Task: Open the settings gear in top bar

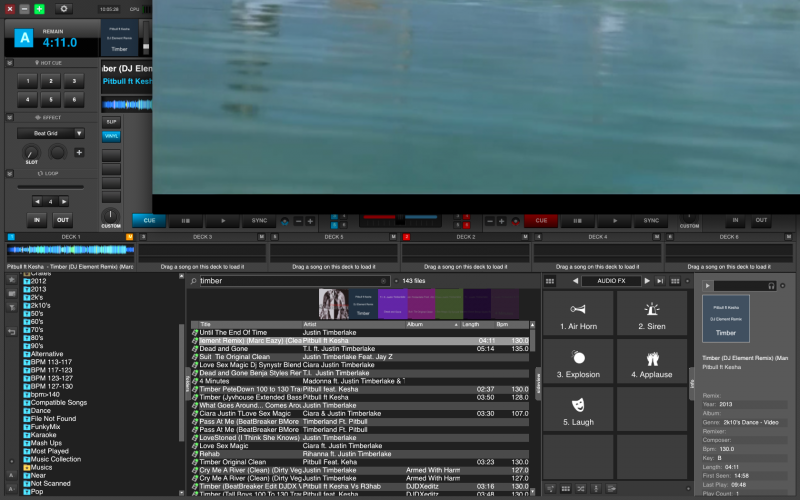Action: (63, 9)
